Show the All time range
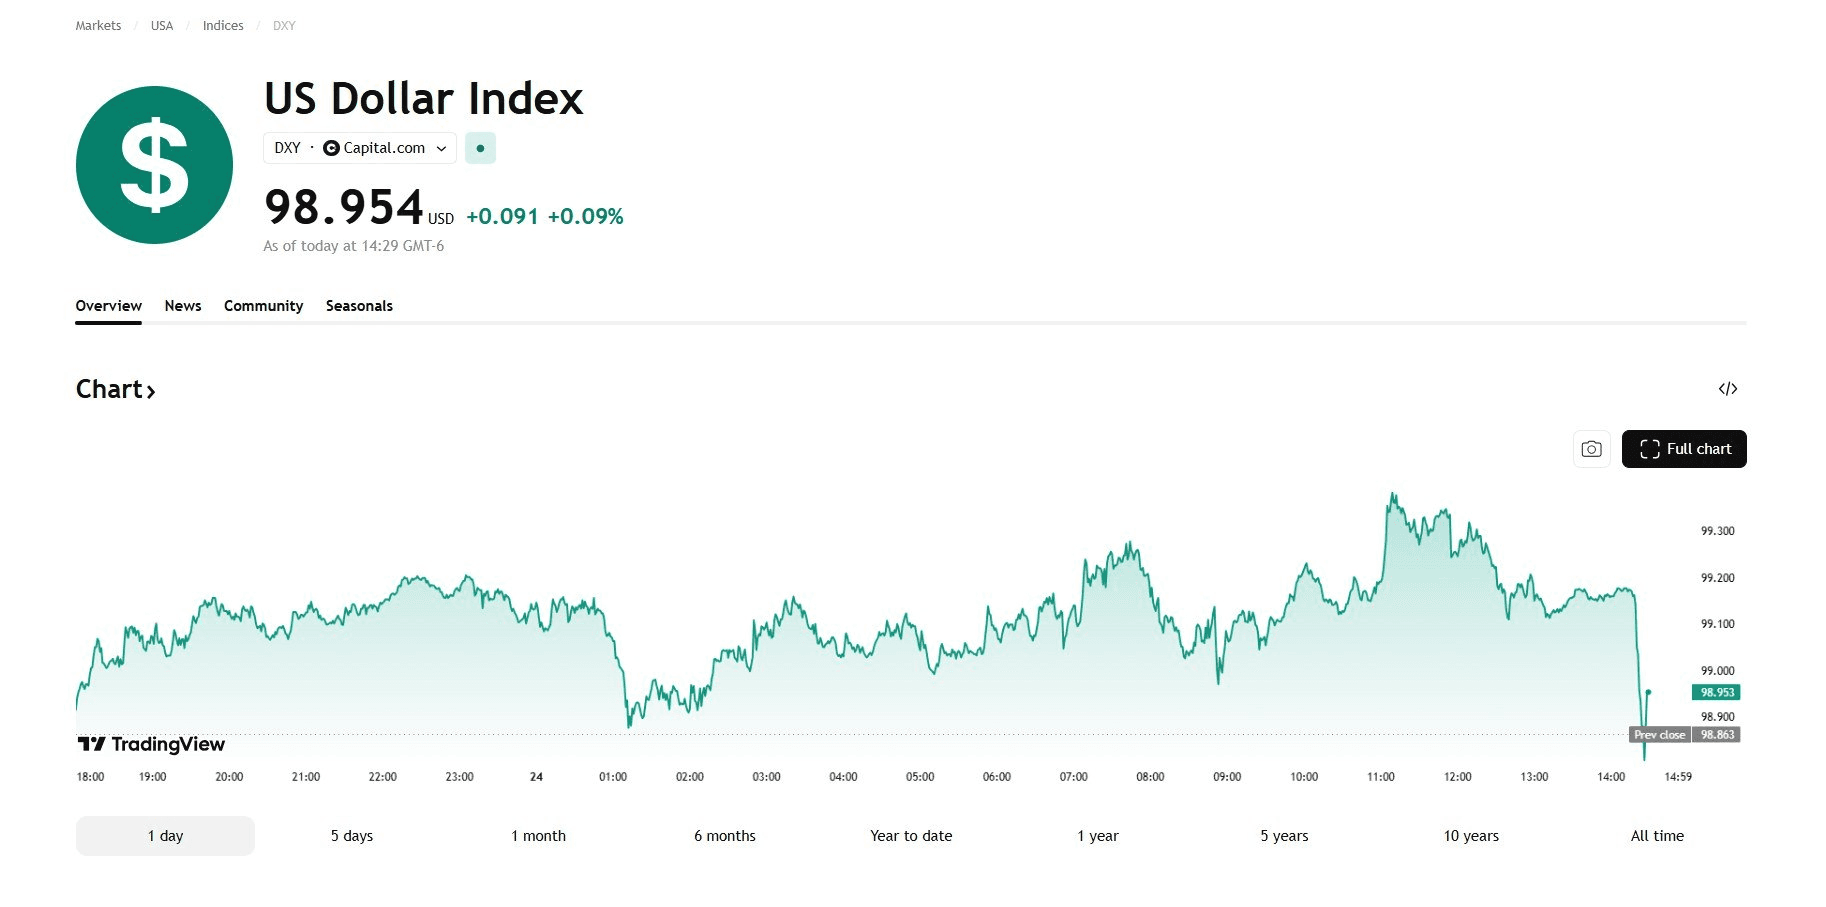Image resolution: width=1826 pixels, height=907 pixels. (1657, 836)
